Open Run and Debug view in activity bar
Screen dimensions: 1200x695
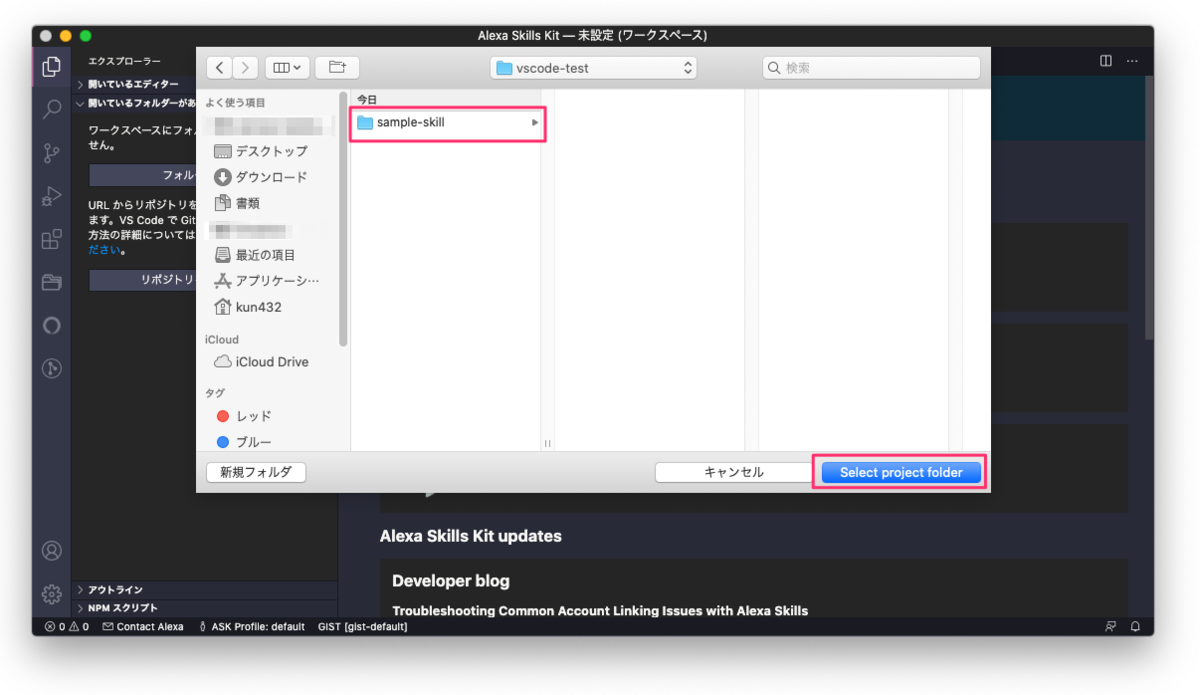51,196
